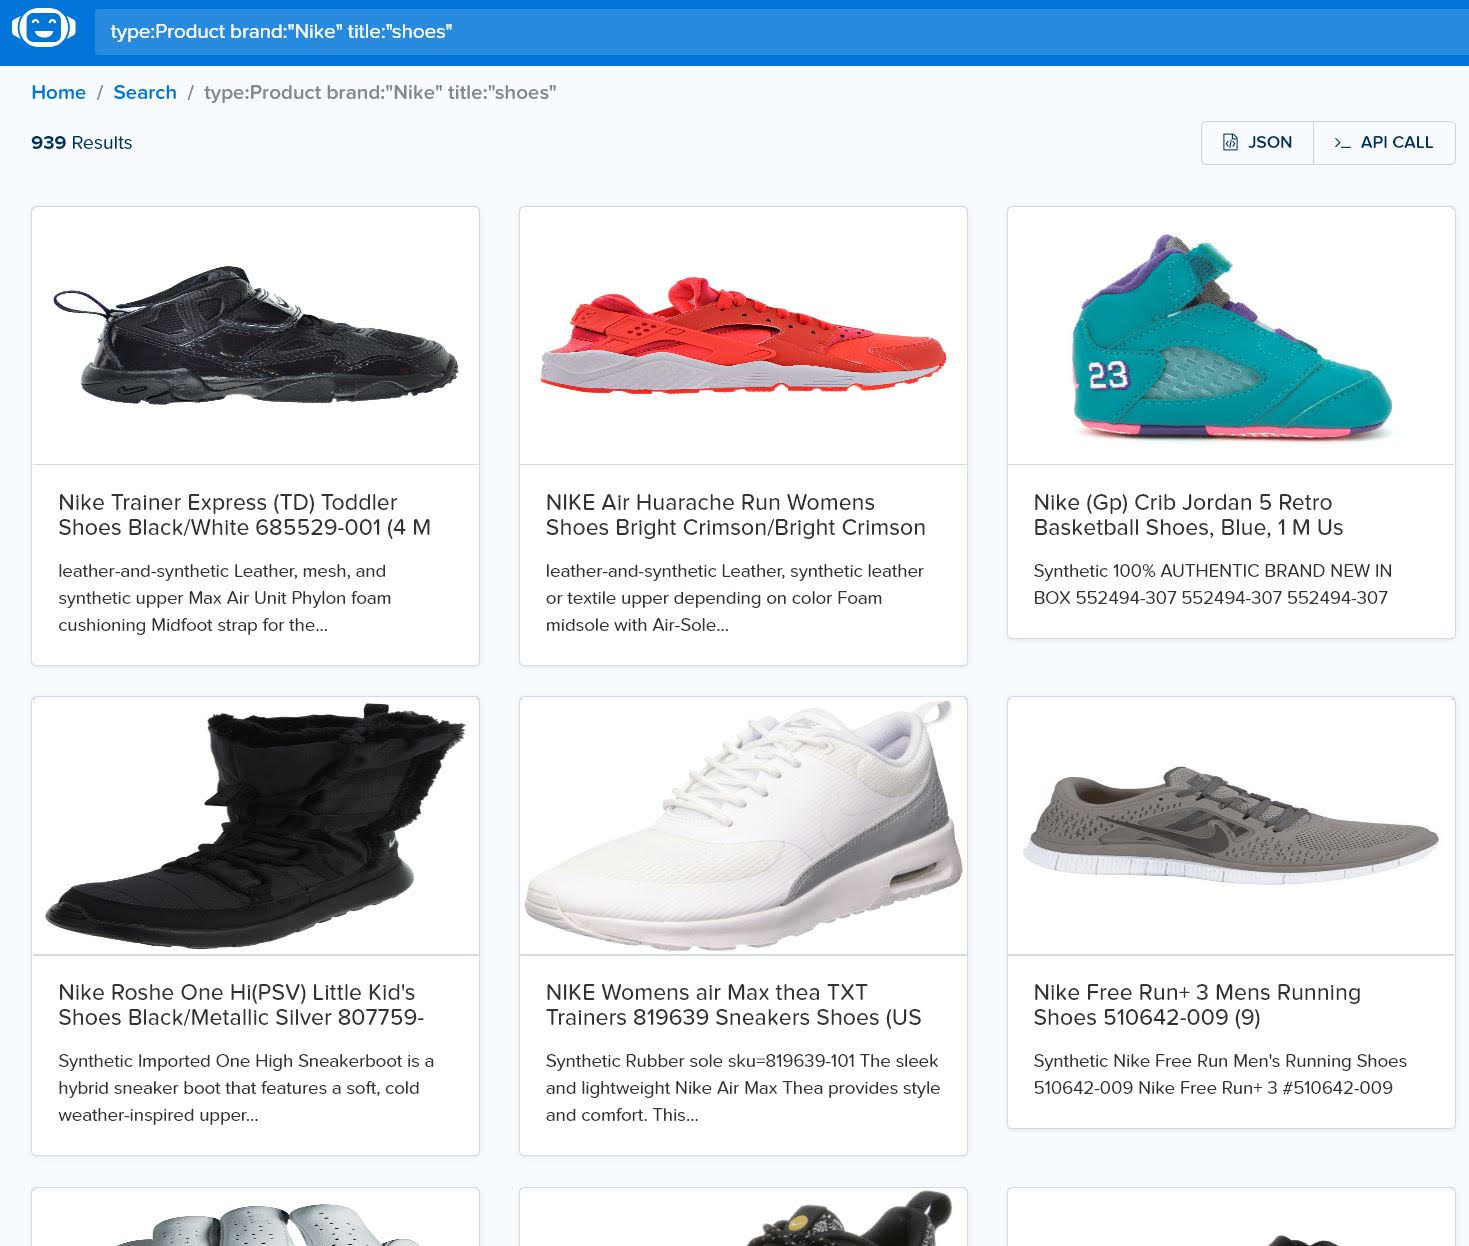
Task: Click the JSON file icon
Action: tap(1231, 143)
